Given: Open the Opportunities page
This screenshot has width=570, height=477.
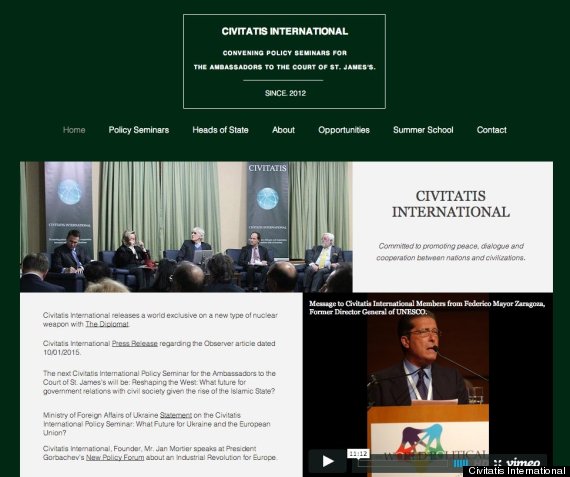Looking at the screenshot, I should (344, 130).
